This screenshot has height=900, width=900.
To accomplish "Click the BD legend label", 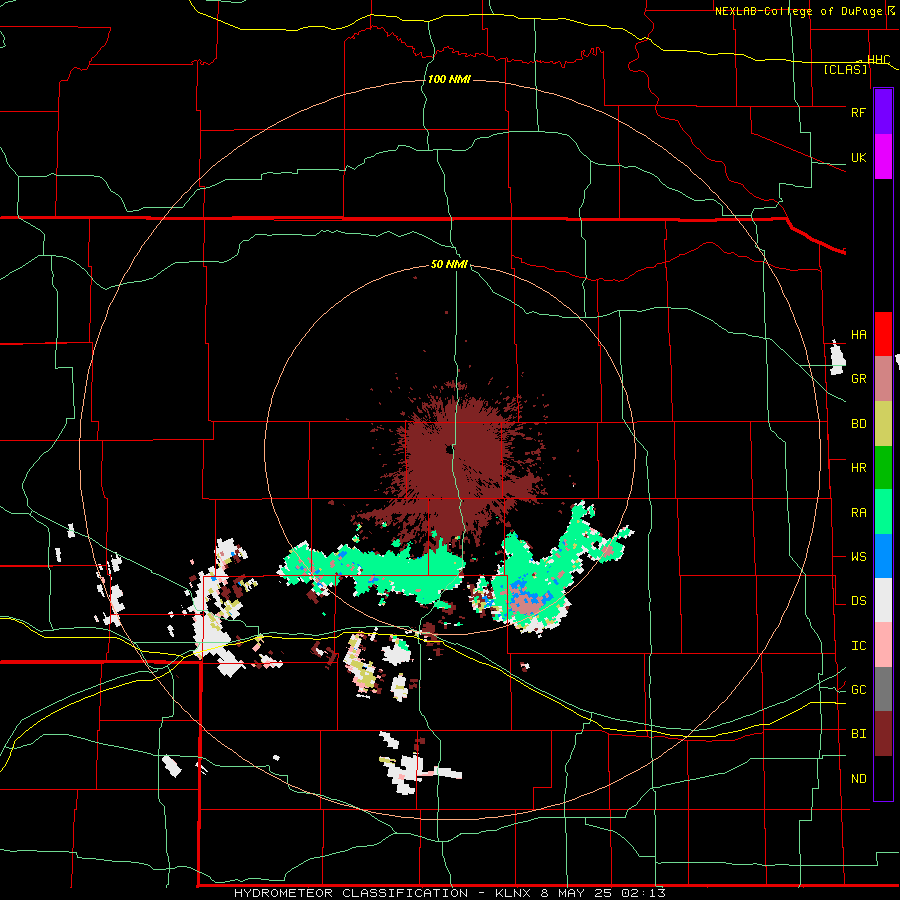I will (858, 424).
